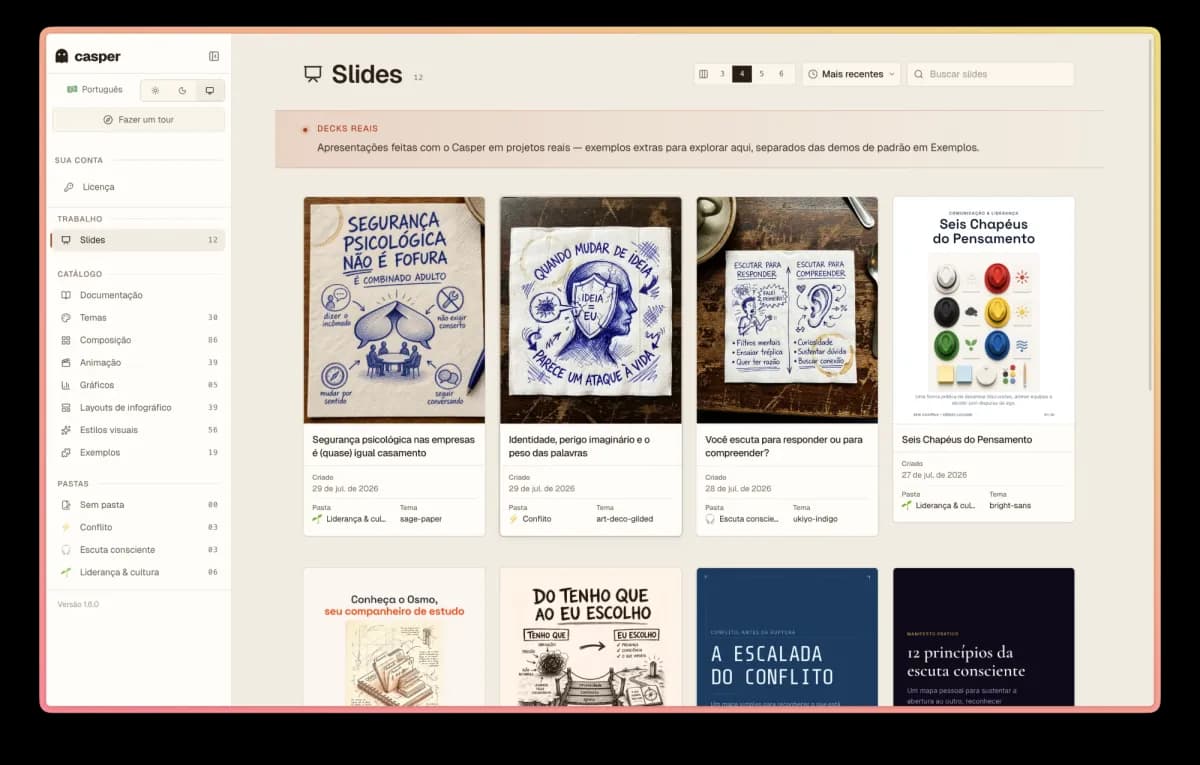Open the Escuta consciente folder in sidebar
This screenshot has width=1200, height=765.
point(138,550)
